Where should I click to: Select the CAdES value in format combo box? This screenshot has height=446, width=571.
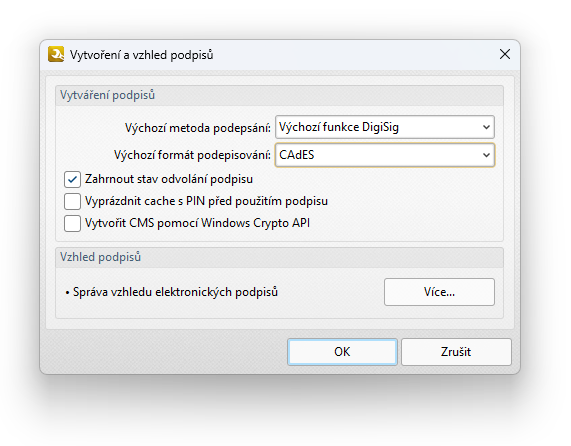click(x=296, y=155)
